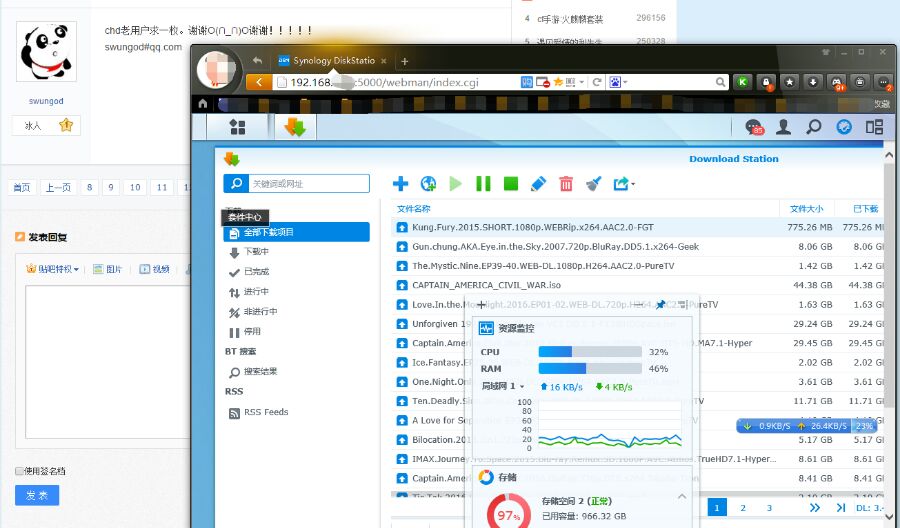This screenshot has height=528, width=900.
Task: Select the Kung.Fury.2015.SHORT download row
Action: coord(637,227)
